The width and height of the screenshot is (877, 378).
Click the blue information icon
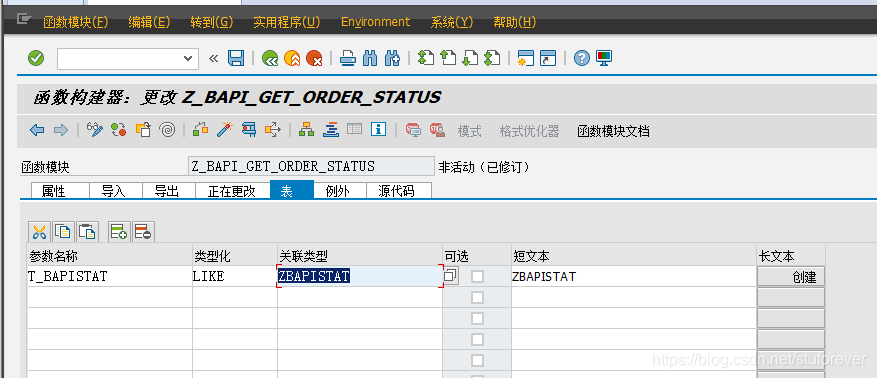tap(379, 130)
